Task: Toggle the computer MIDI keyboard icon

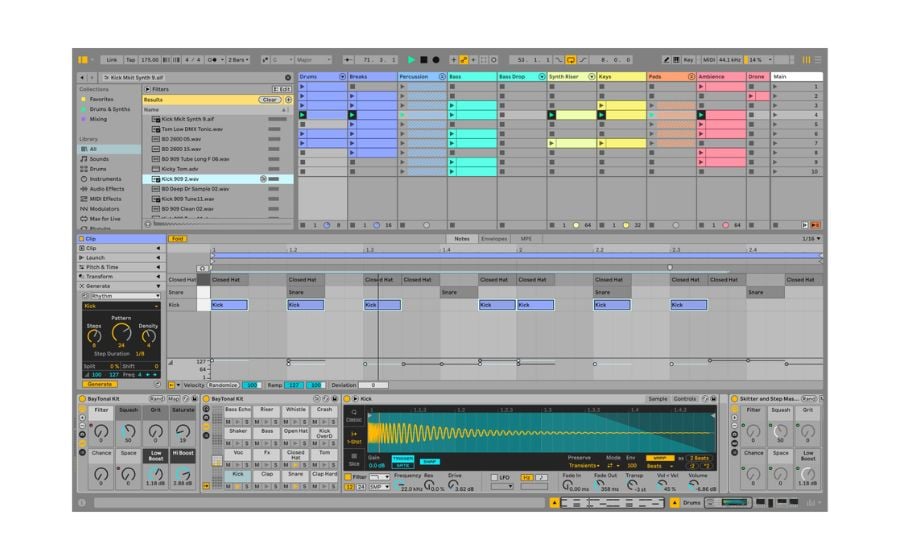Action: point(676,60)
